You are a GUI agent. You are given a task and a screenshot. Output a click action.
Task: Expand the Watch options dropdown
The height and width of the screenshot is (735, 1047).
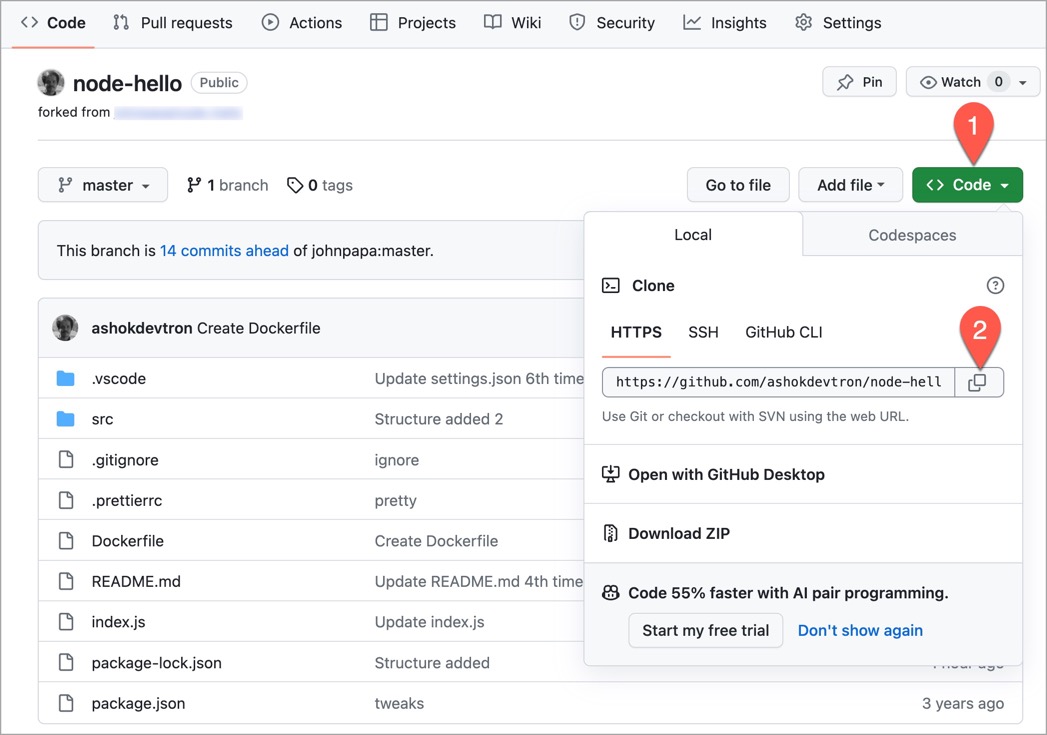1022,82
